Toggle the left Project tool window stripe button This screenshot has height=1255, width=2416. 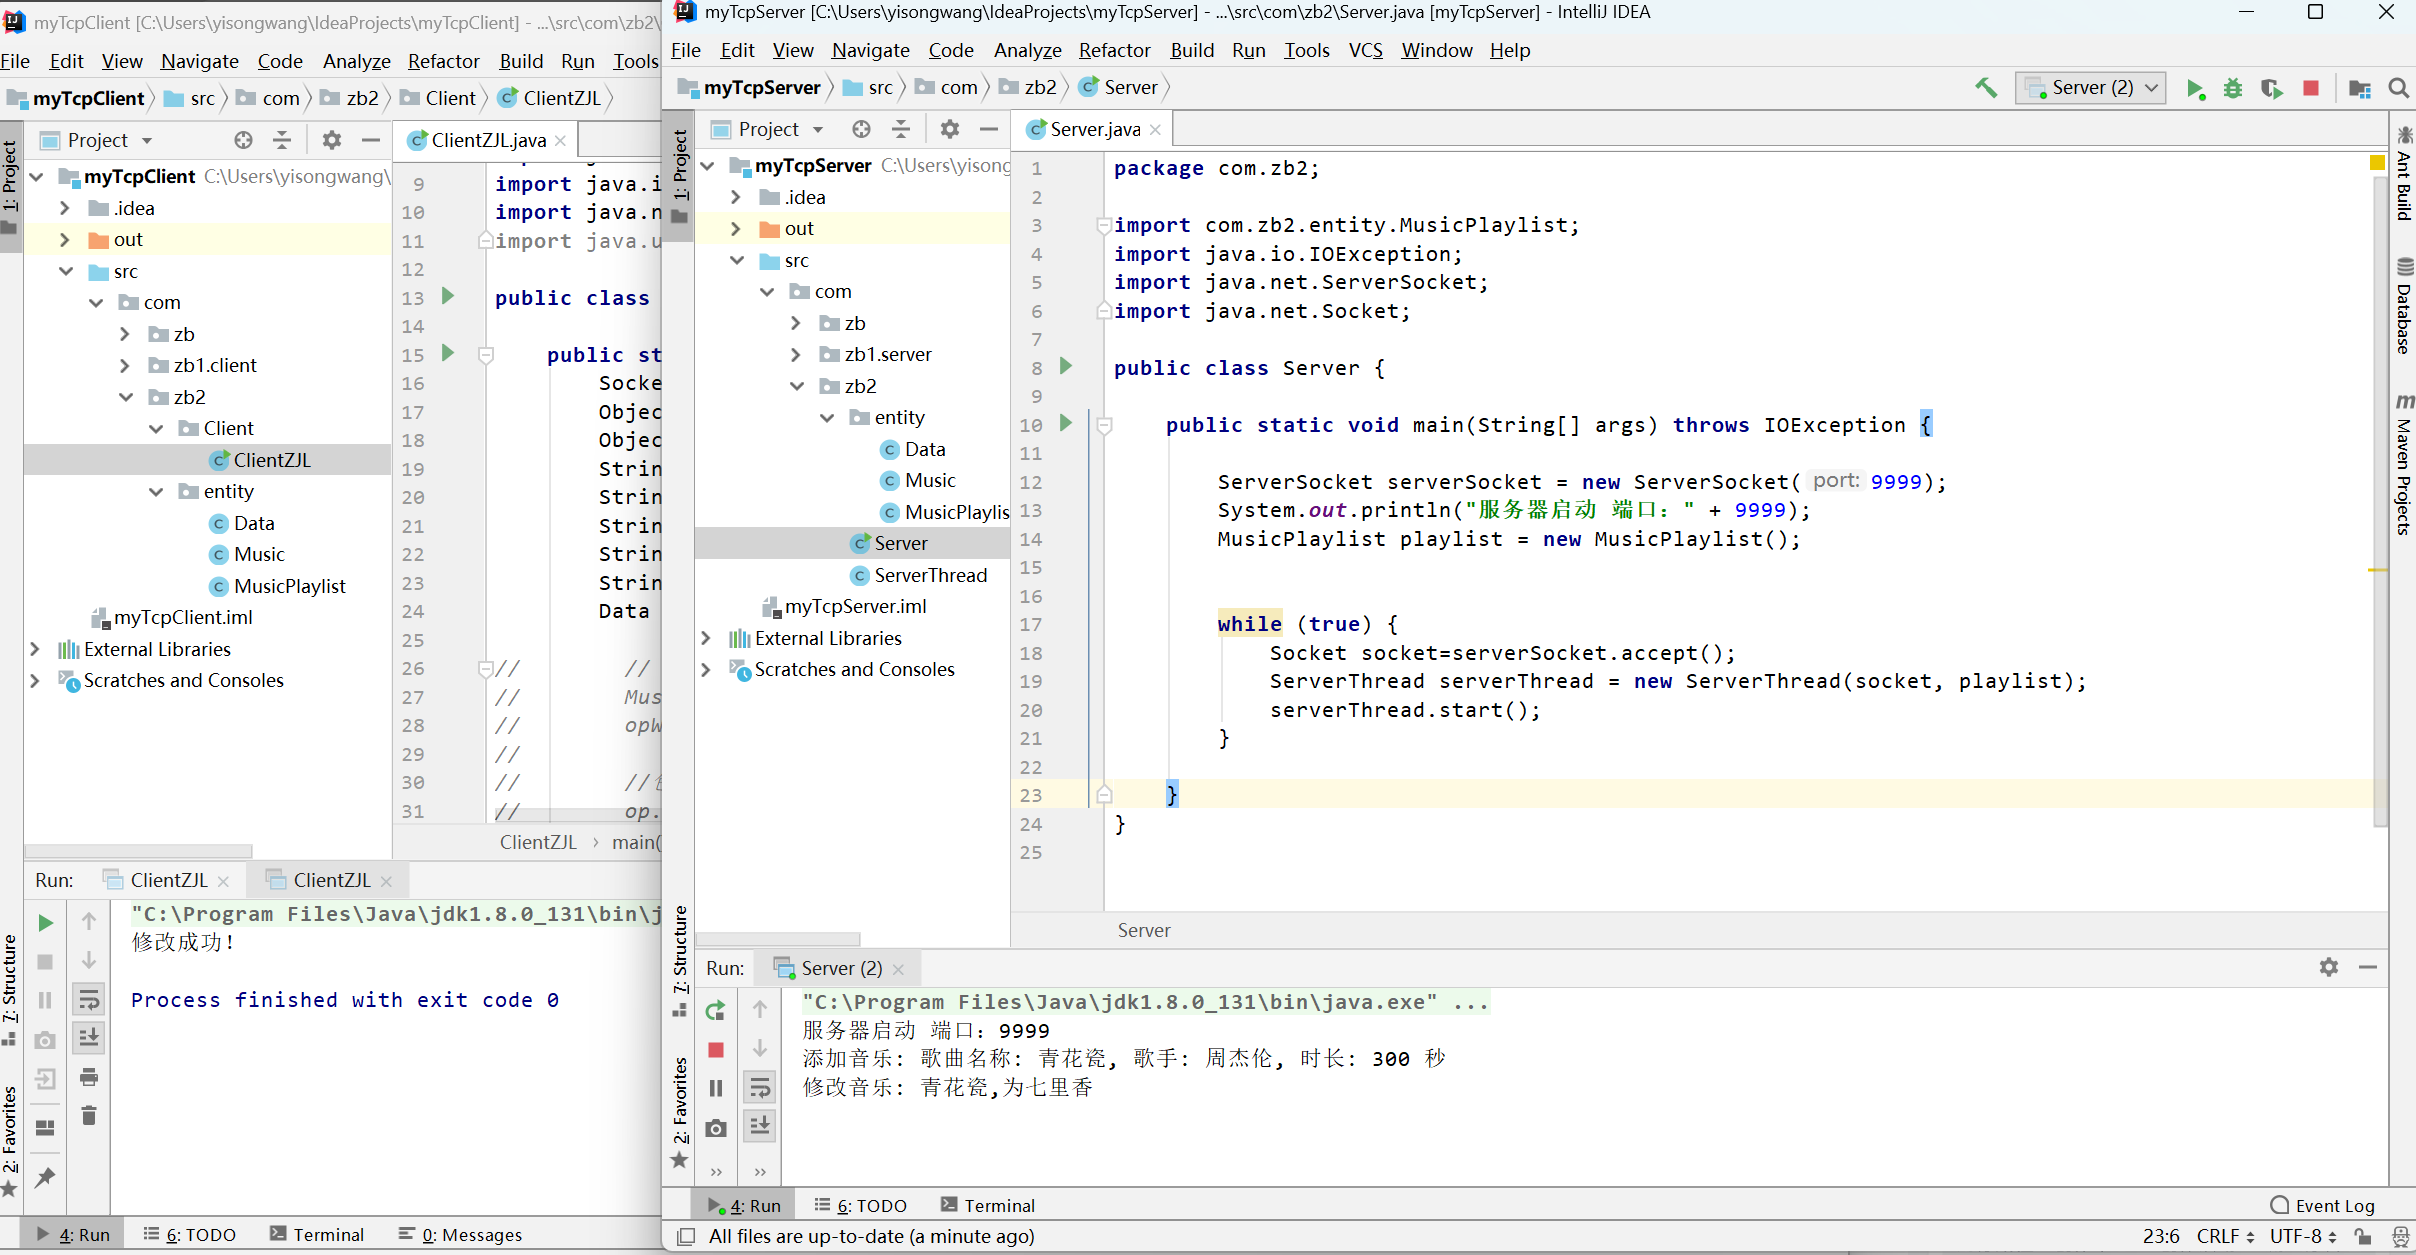[10, 185]
